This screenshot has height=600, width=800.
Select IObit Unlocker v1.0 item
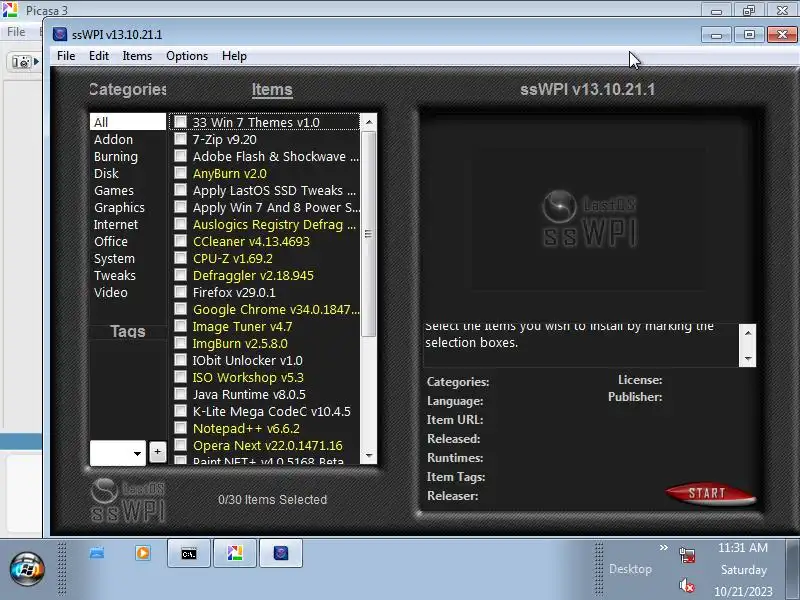[247, 360]
